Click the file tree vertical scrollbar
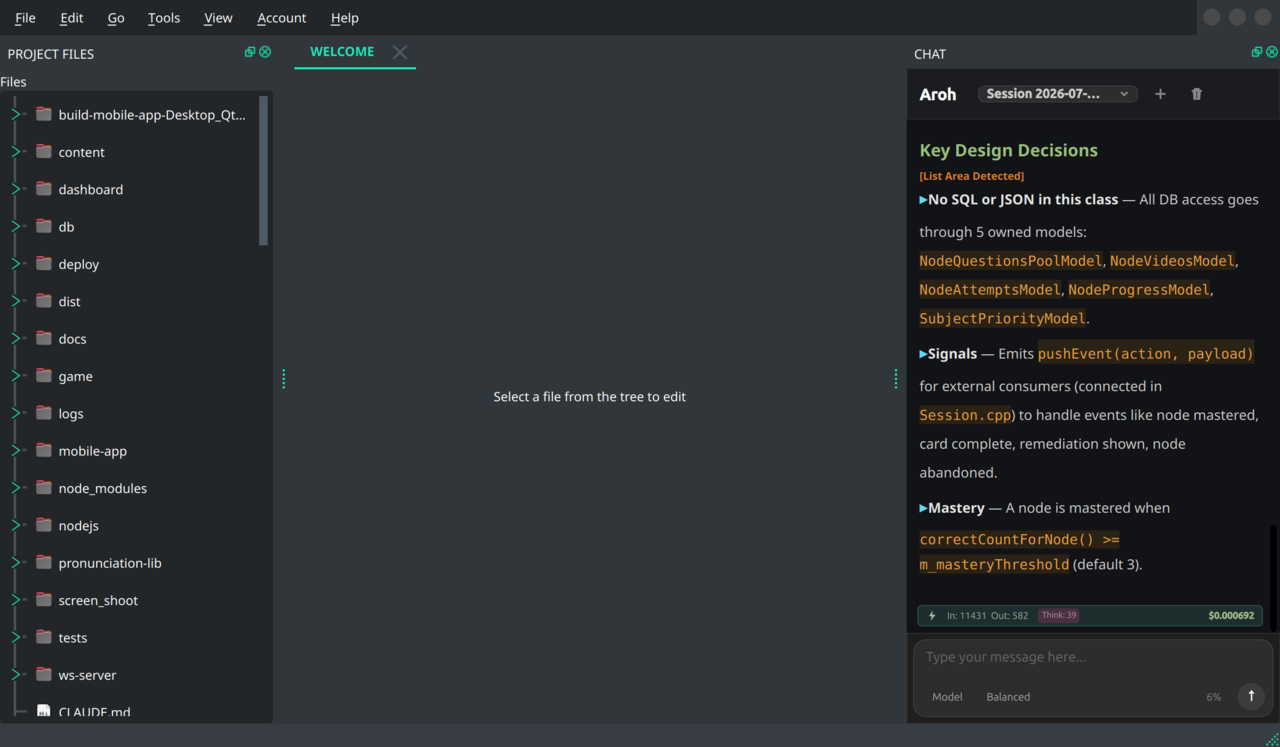The height and width of the screenshot is (747, 1280). click(264, 170)
